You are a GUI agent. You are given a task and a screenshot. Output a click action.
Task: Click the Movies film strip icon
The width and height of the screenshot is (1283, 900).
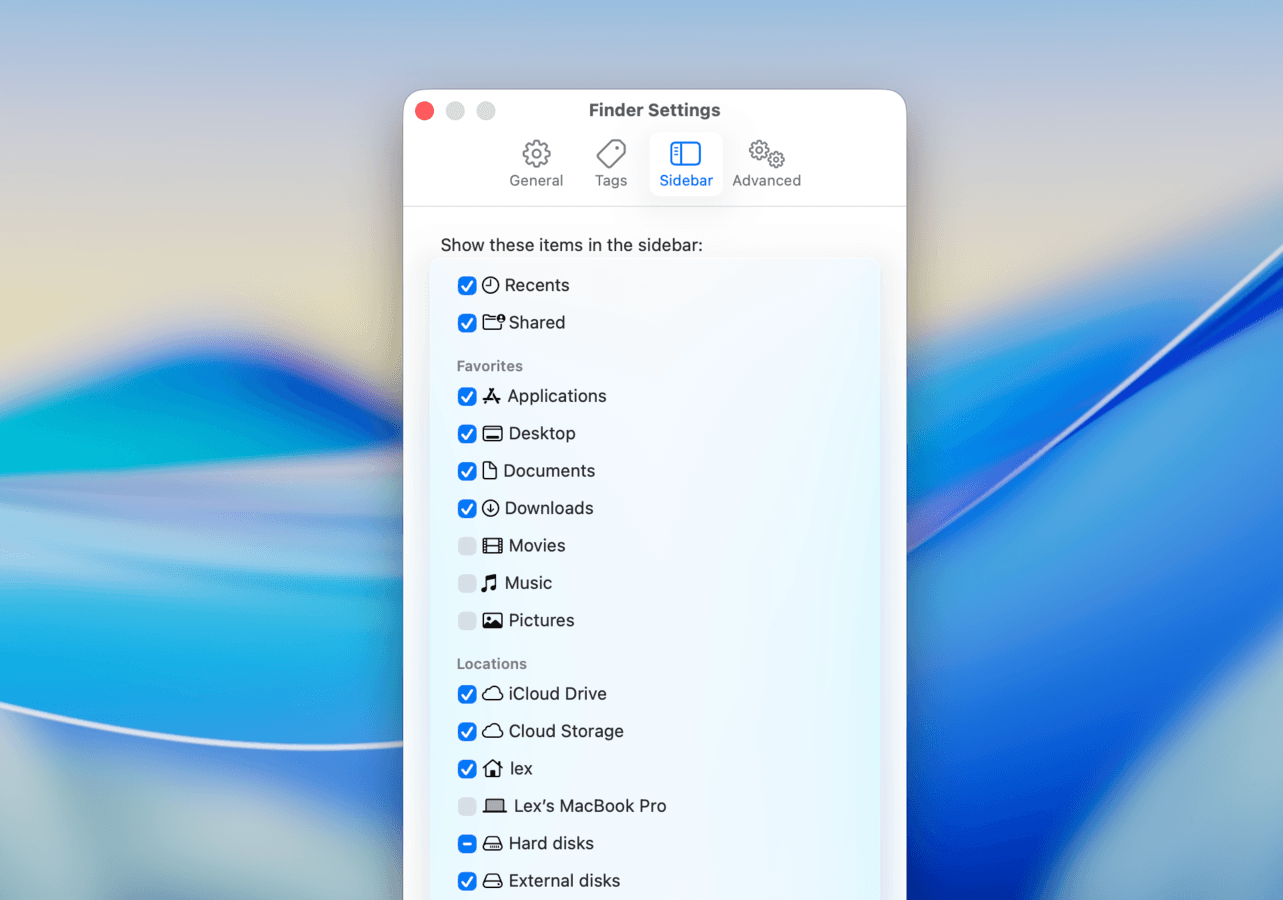(491, 545)
